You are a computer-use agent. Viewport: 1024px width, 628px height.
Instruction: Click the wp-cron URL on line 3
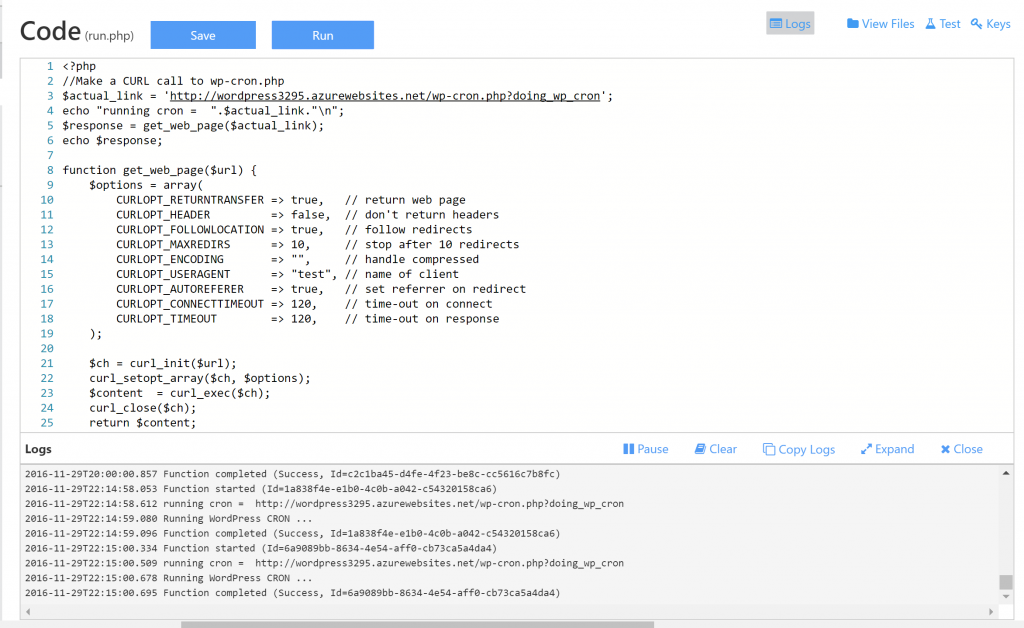point(385,95)
